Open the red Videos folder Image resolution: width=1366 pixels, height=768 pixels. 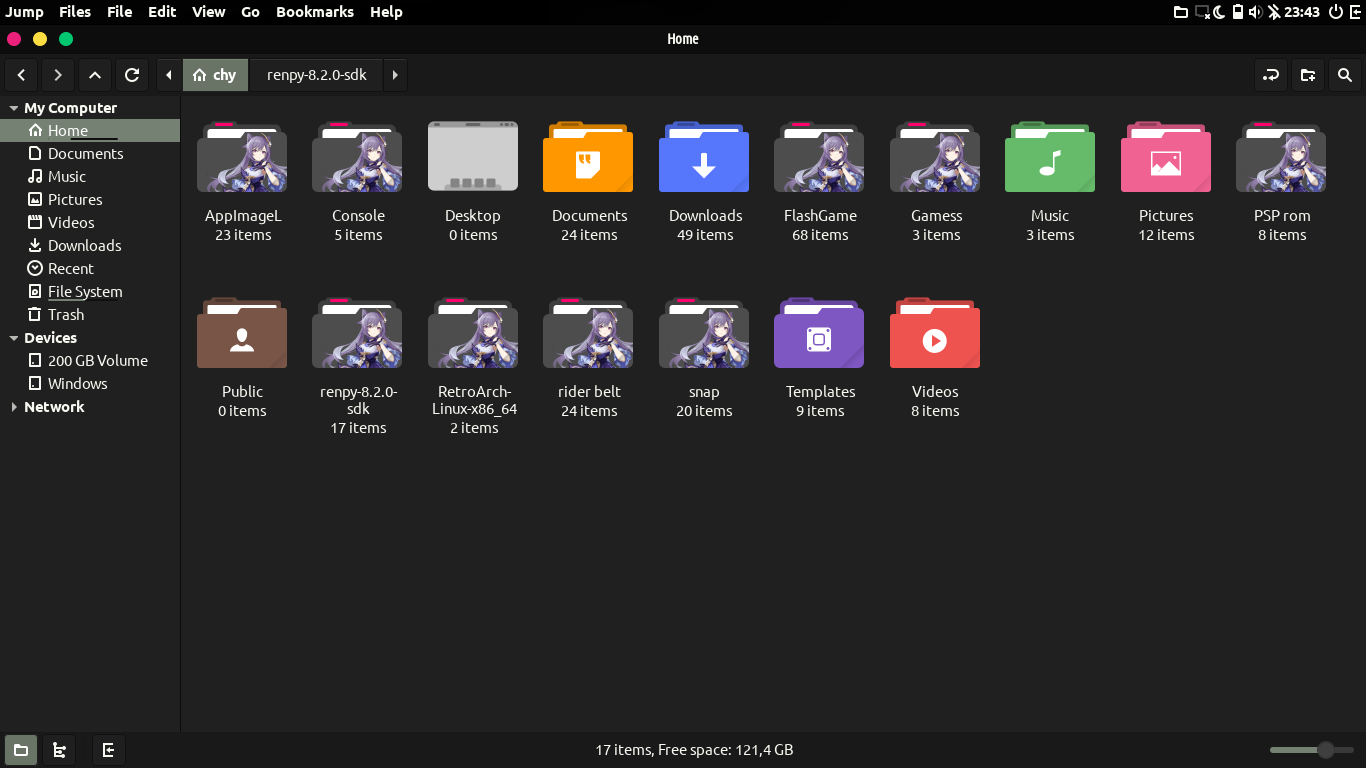(x=935, y=333)
